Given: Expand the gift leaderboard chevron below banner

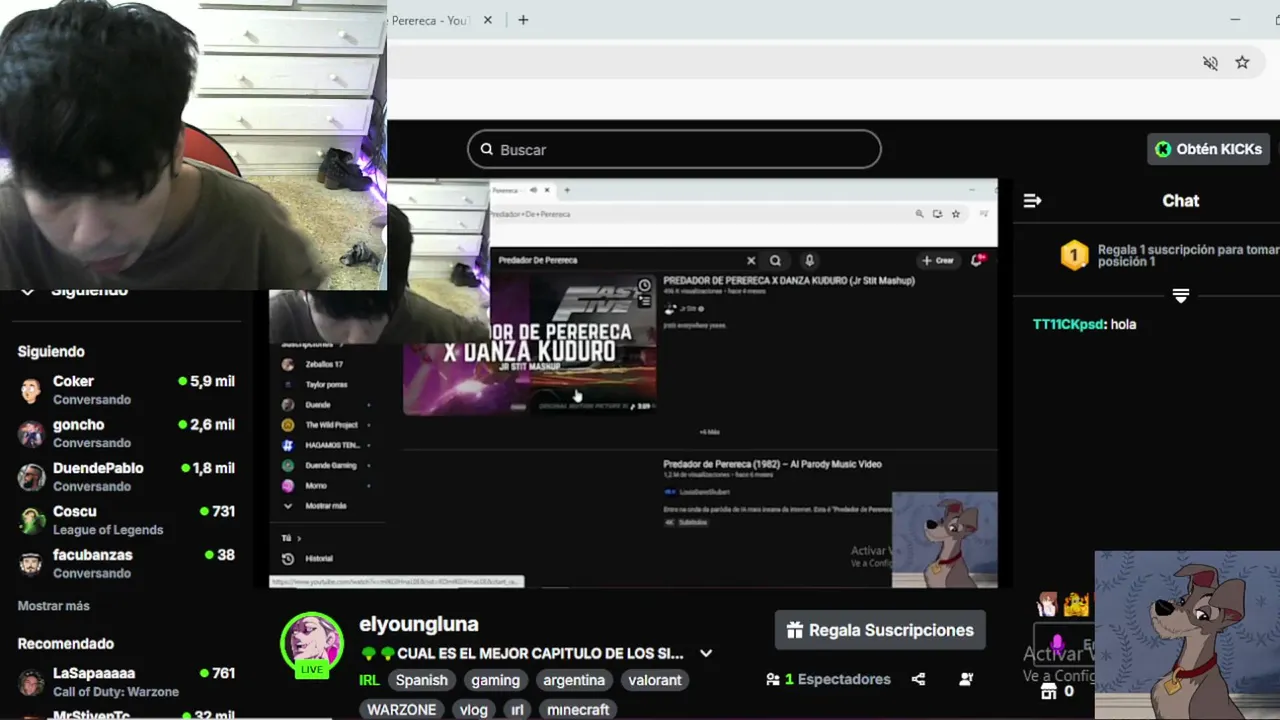Looking at the screenshot, I should [x=1181, y=296].
